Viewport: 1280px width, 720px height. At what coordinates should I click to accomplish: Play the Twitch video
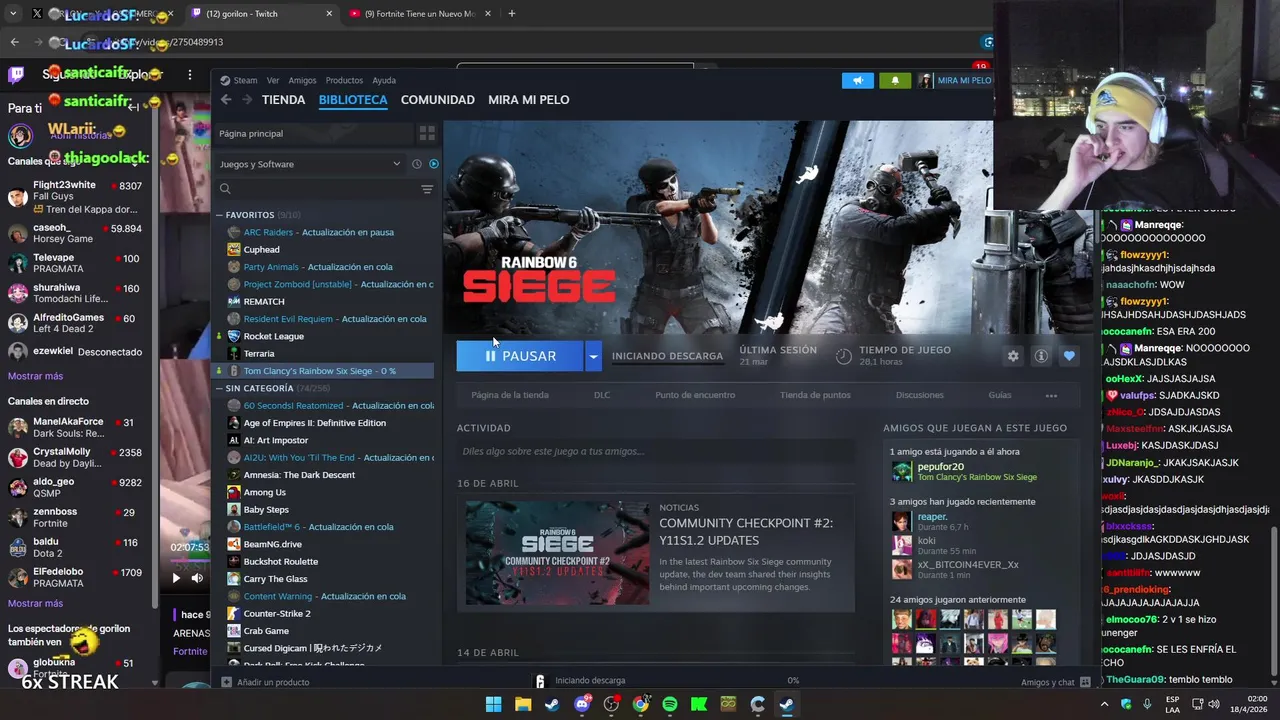pyautogui.click(x=176, y=577)
